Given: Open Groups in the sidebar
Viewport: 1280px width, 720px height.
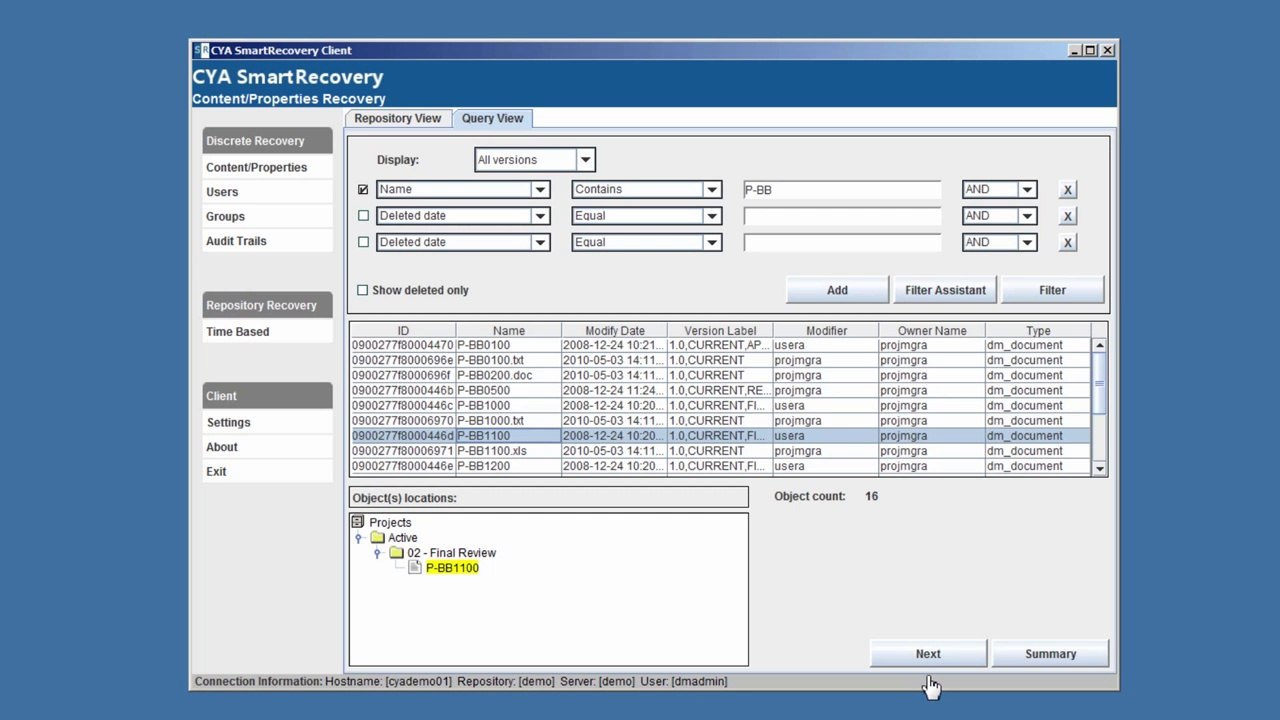Looking at the screenshot, I should (x=267, y=216).
